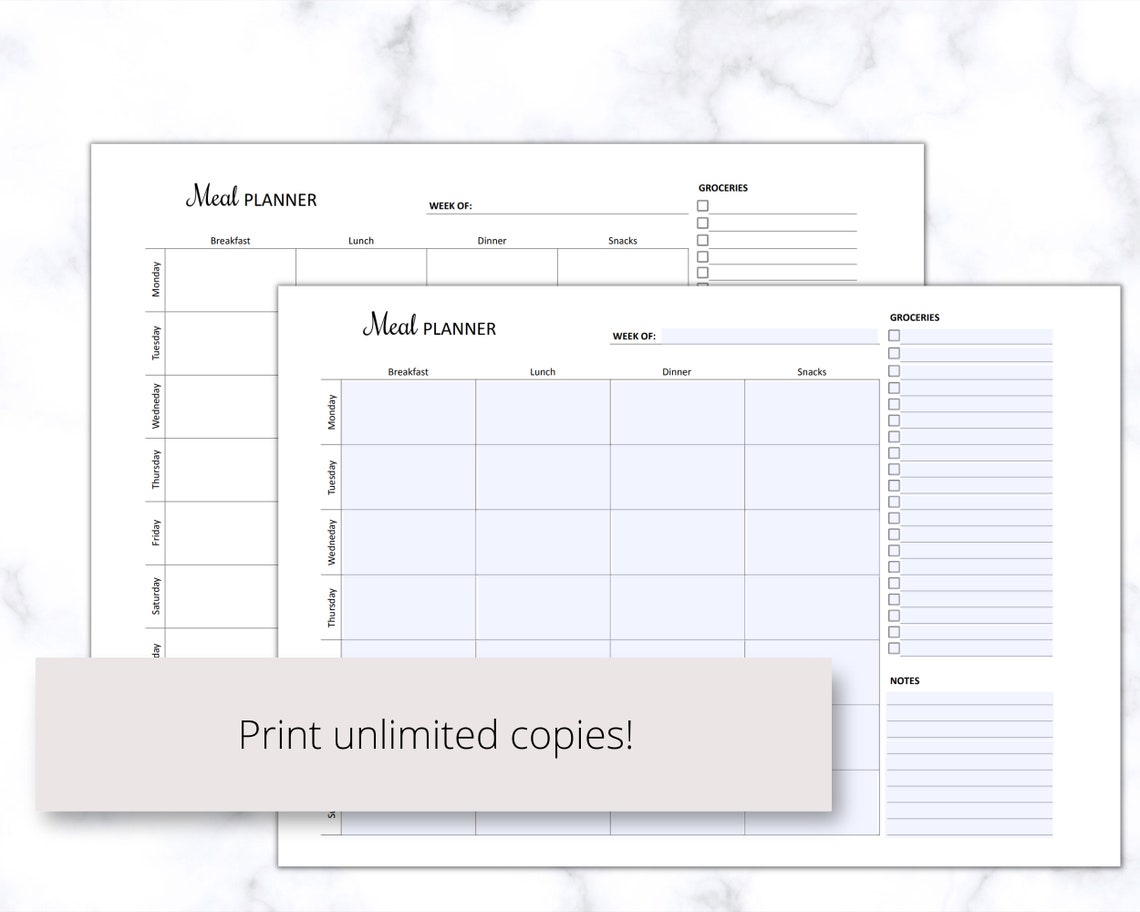
Task: Check the top grocery checkbox on back planner
Action: click(x=893, y=335)
